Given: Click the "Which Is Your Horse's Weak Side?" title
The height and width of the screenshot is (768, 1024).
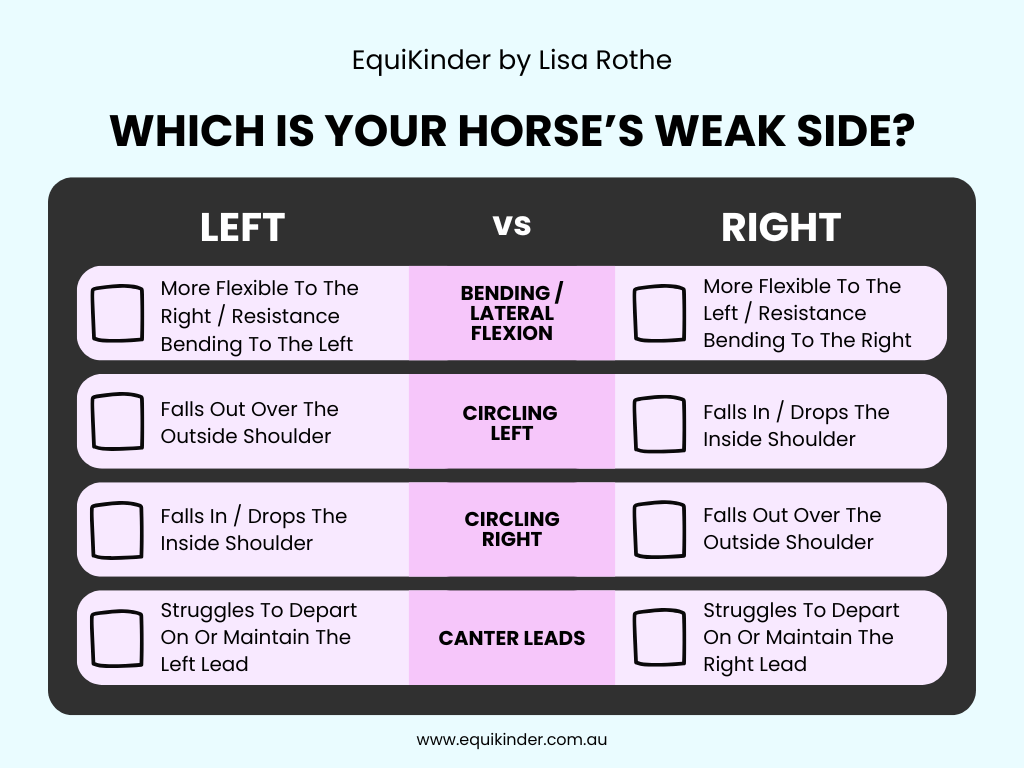Looking at the screenshot, I should coord(512,131).
